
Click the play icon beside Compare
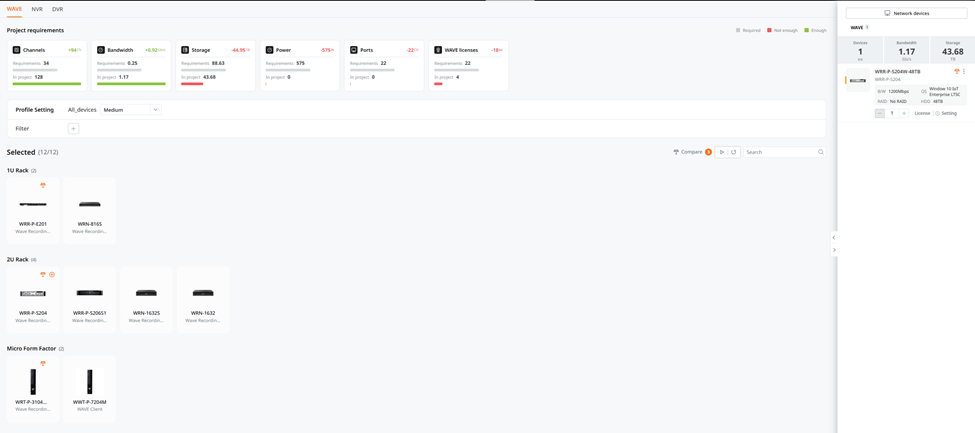722,152
